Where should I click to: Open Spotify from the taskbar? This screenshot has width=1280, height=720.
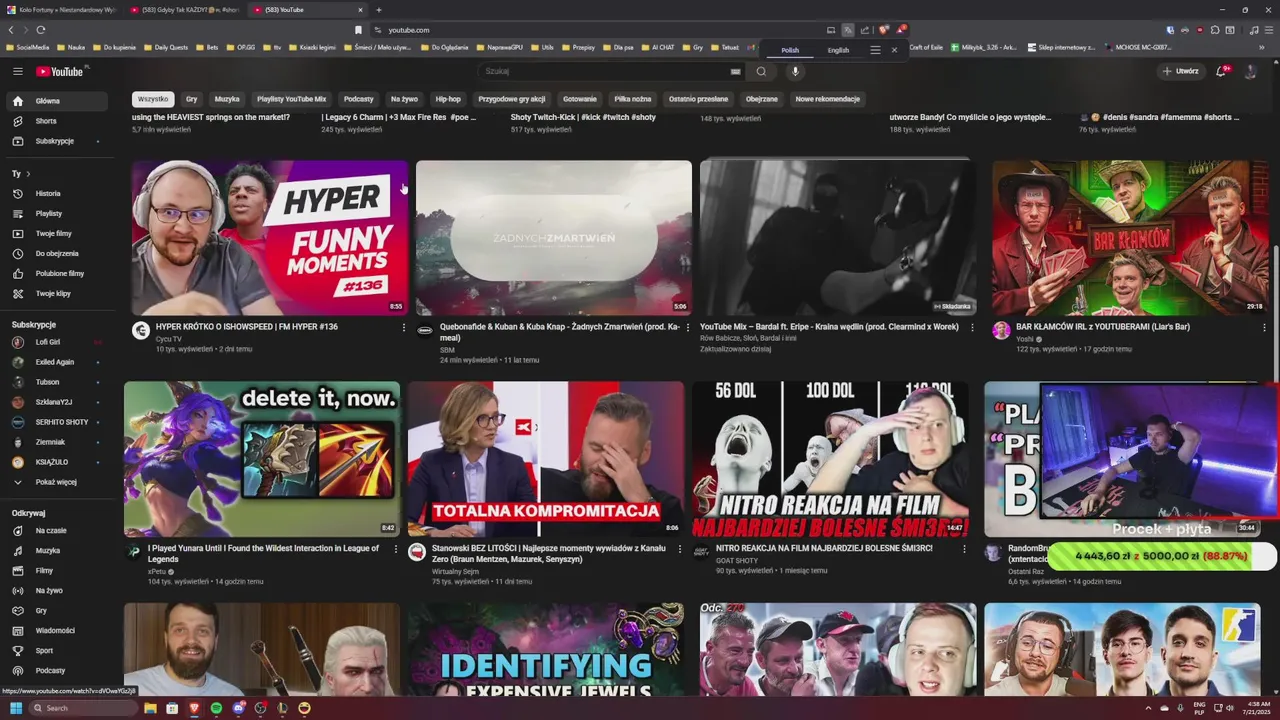click(x=216, y=708)
